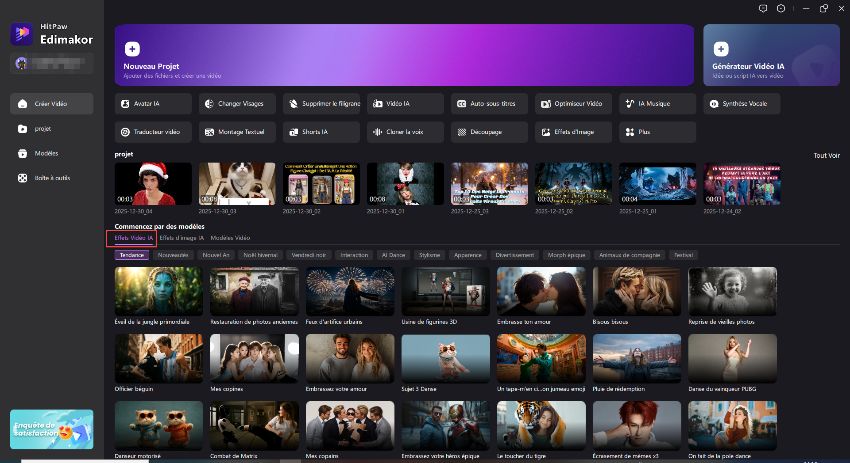Click the Synthèse Vocale tool
The image size is (850, 463).
coord(742,104)
